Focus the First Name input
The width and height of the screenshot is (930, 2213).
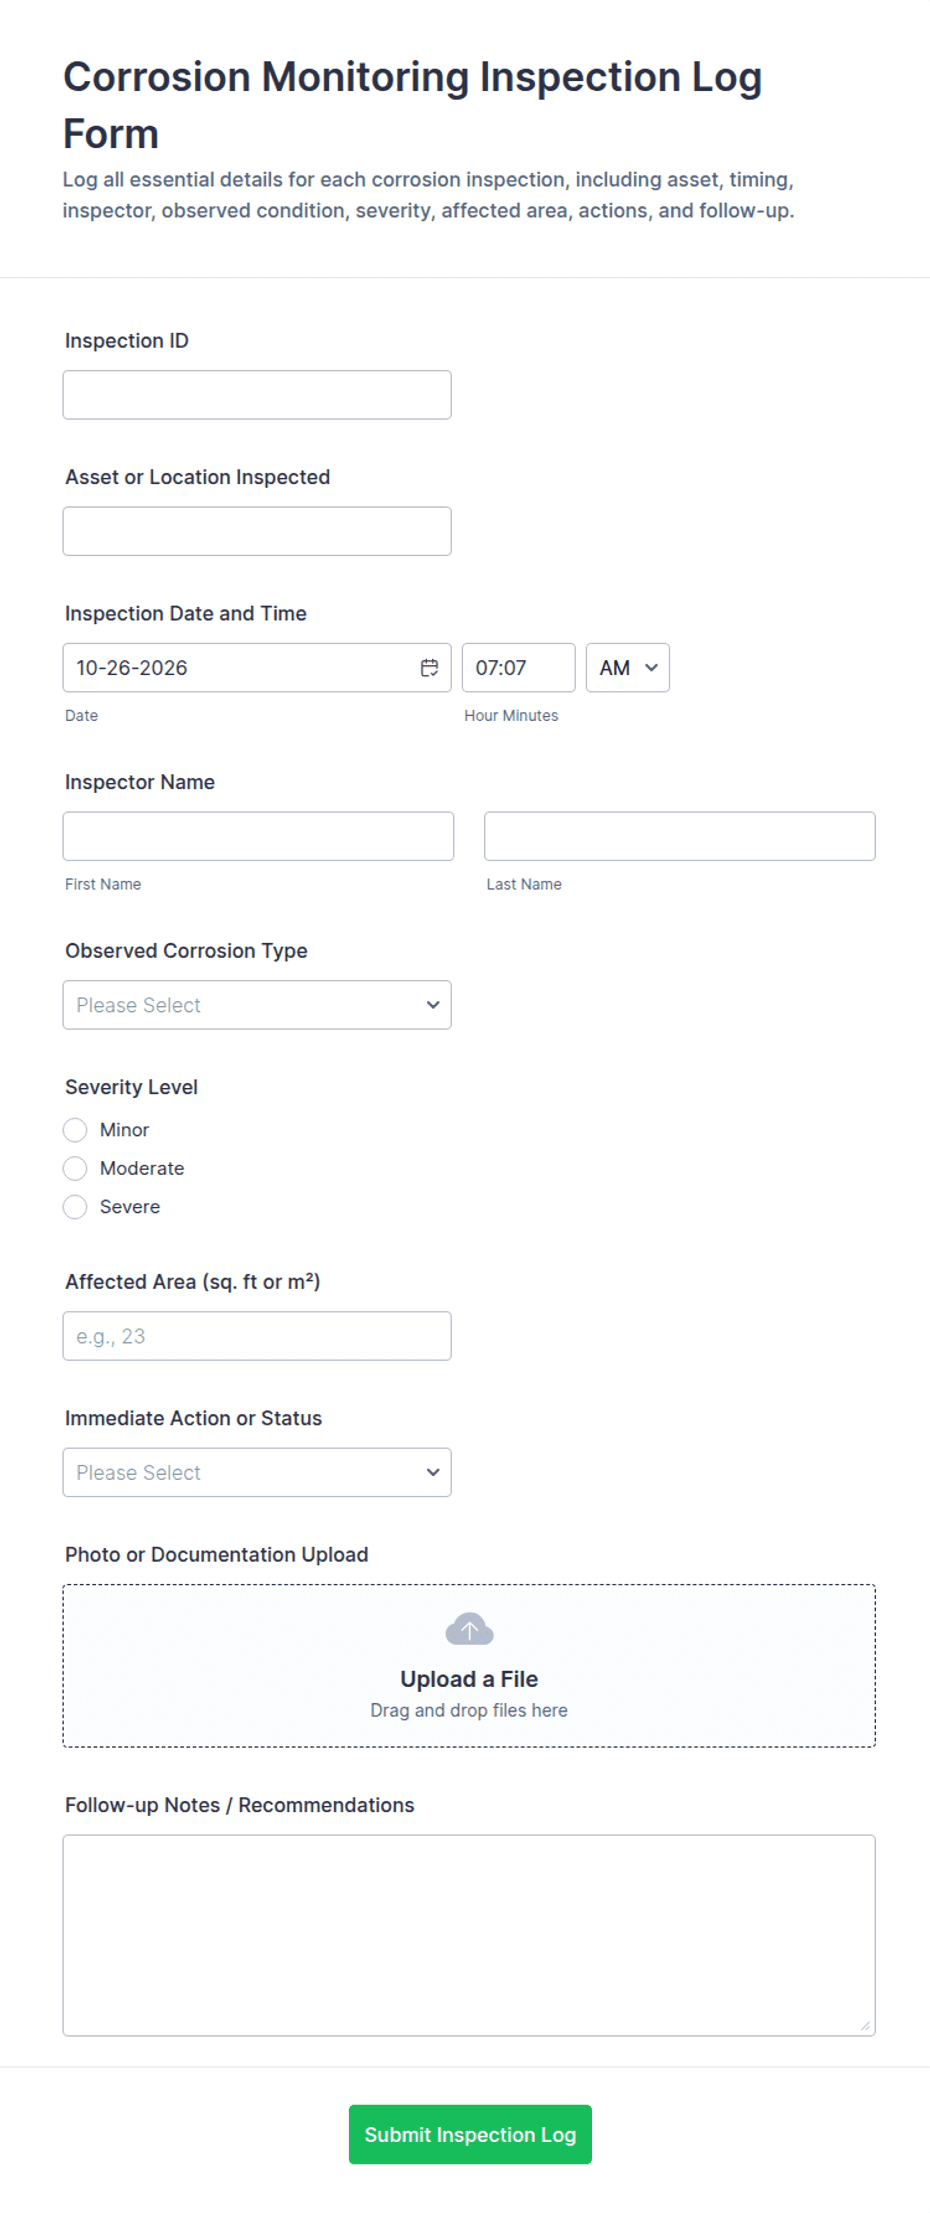[x=258, y=836]
